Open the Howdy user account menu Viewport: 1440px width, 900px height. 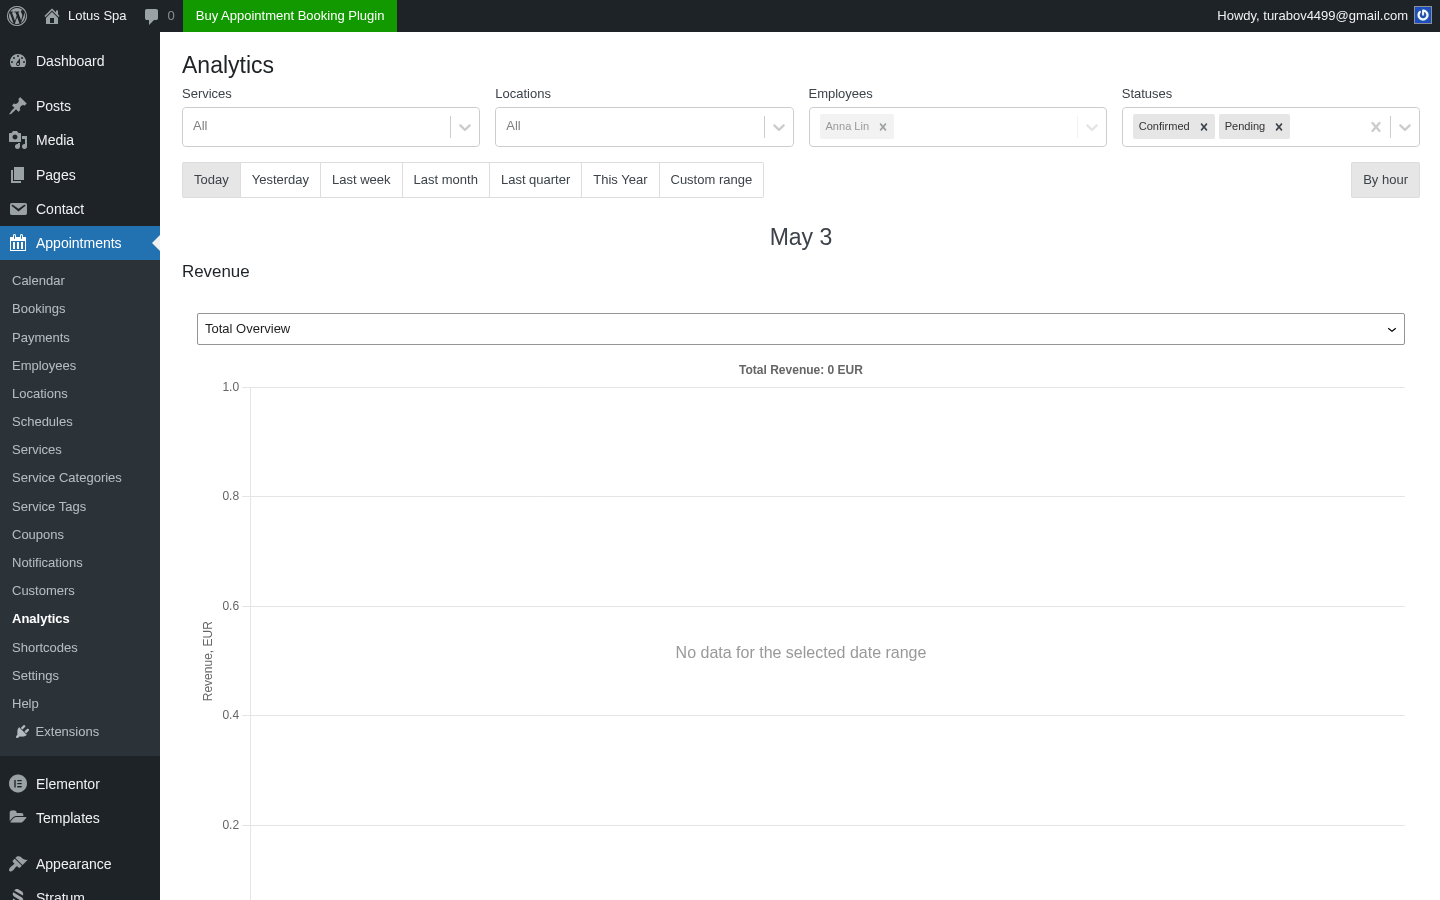click(1324, 16)
